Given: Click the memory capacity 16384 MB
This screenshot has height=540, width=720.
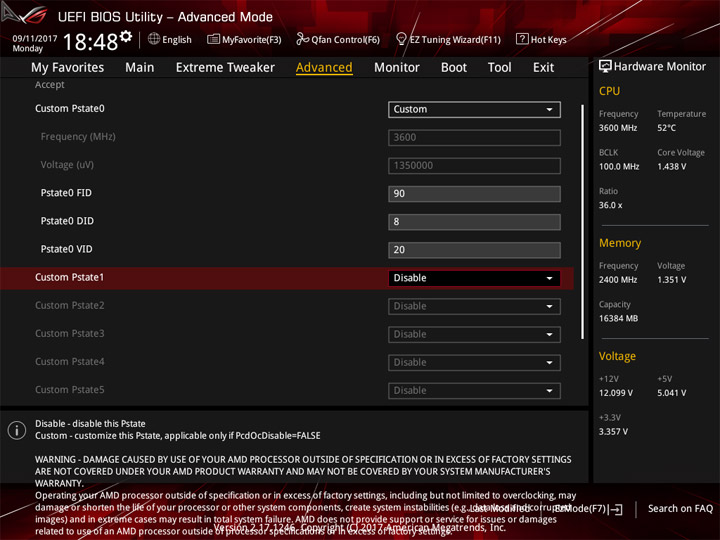Looking at the screenshot, I should click(x=618, y=318).
